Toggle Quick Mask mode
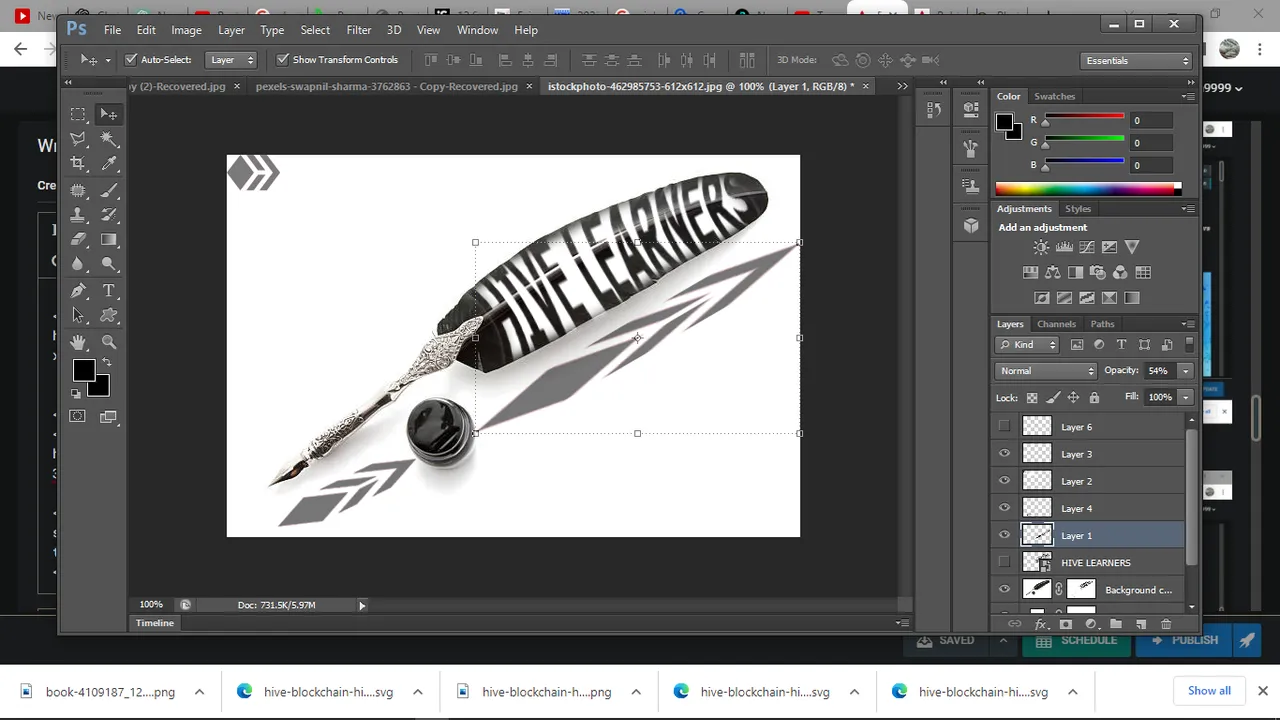 coord(78,416)
